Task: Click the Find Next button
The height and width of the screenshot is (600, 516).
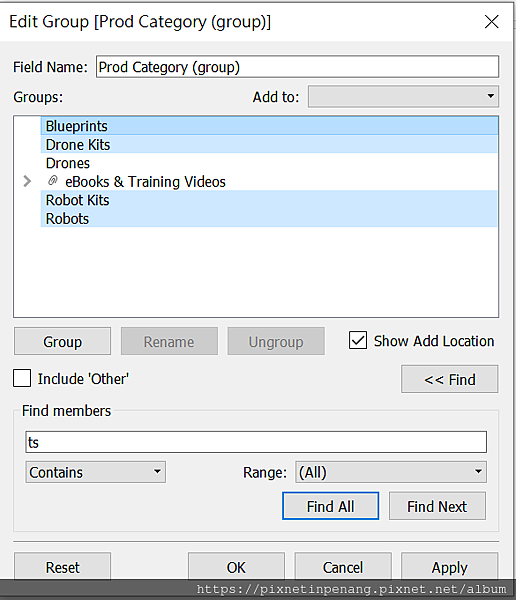Action: click(x=437, y=506)
